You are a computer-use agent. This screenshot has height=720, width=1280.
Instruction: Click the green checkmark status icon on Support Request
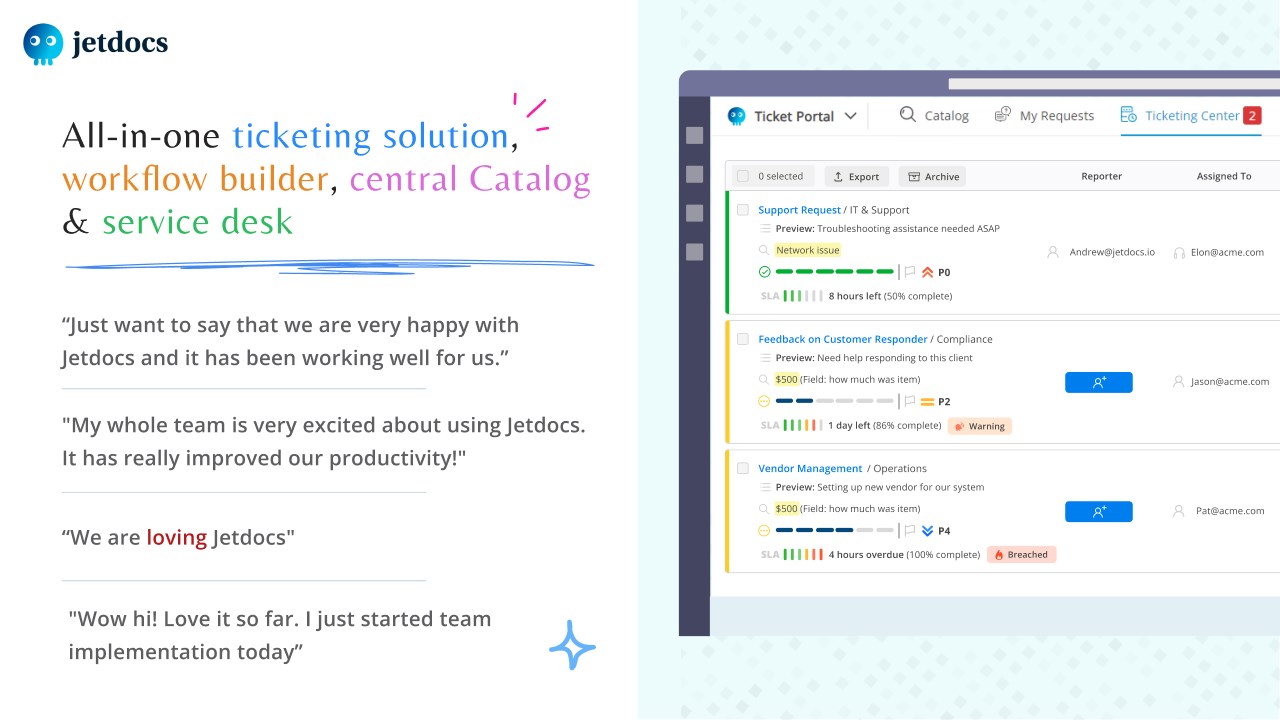pyautogui.click(x=765, y=272)
